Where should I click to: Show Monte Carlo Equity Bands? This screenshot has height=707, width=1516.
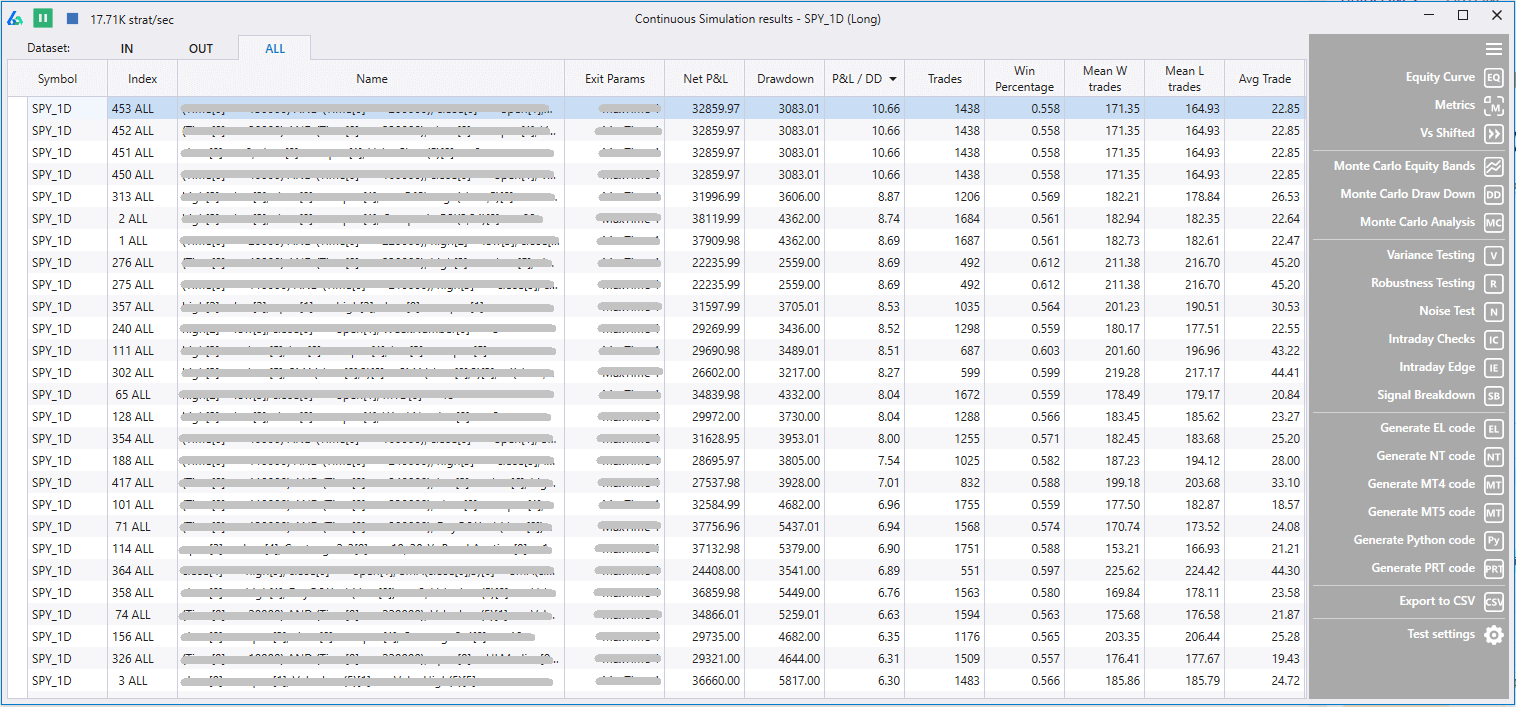1493,167
